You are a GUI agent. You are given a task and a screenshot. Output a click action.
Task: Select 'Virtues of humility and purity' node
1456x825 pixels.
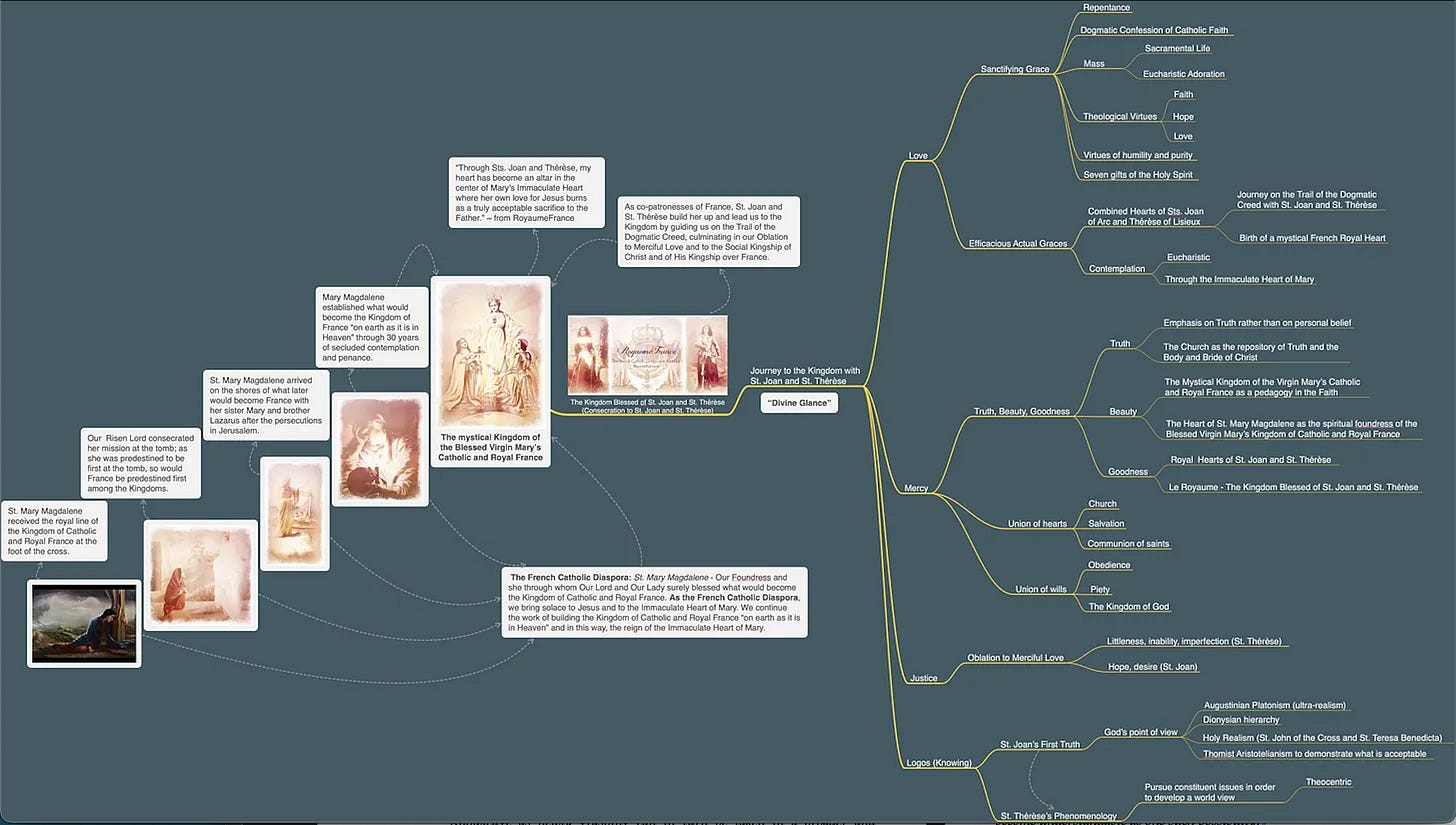click(x=1139, y=155)
